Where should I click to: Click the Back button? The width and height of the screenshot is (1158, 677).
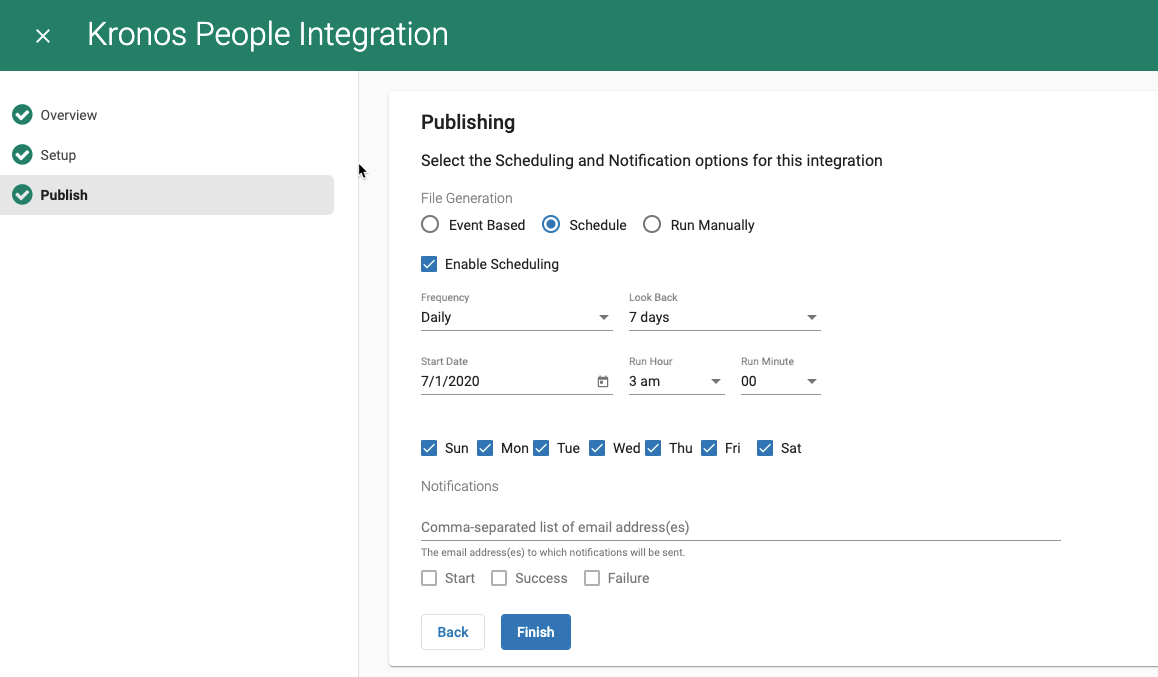pyautogui.click(x=453, y=632)
